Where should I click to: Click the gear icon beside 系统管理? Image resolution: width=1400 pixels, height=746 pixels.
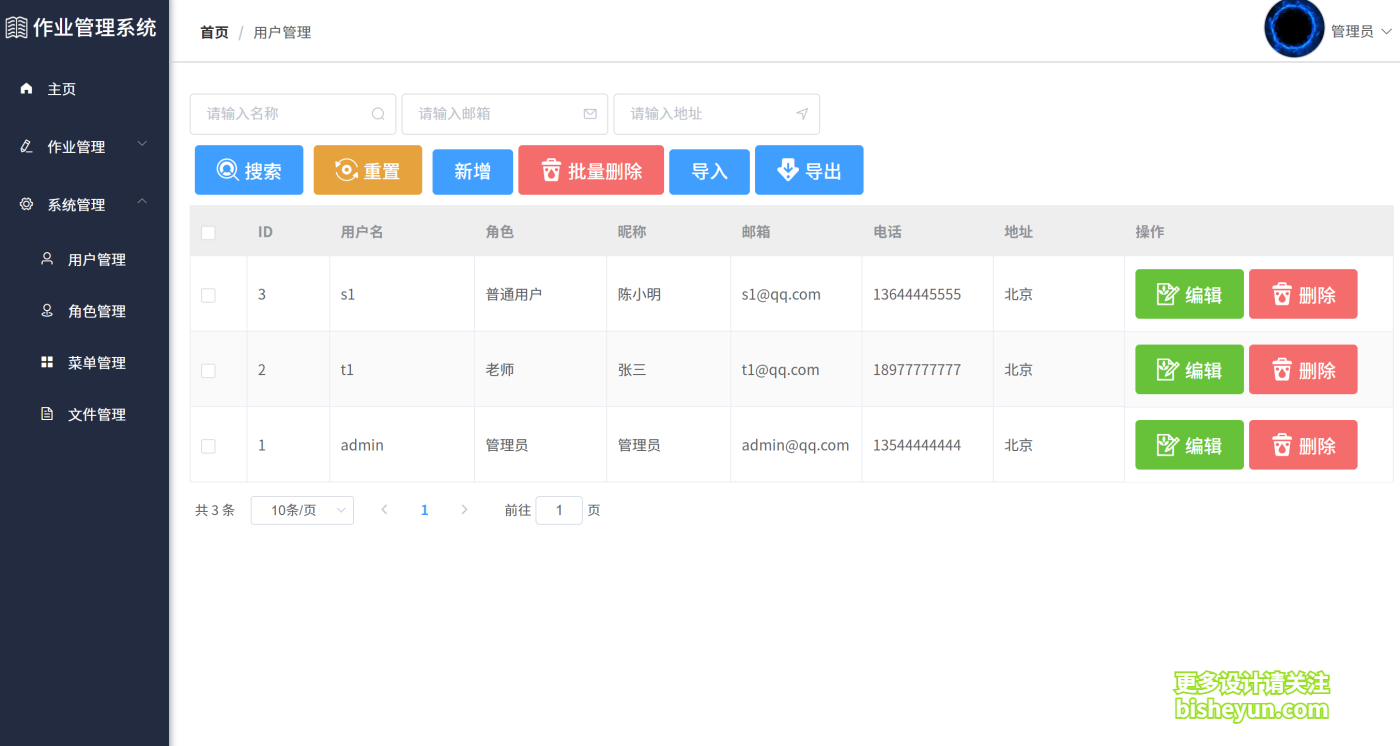27,204
